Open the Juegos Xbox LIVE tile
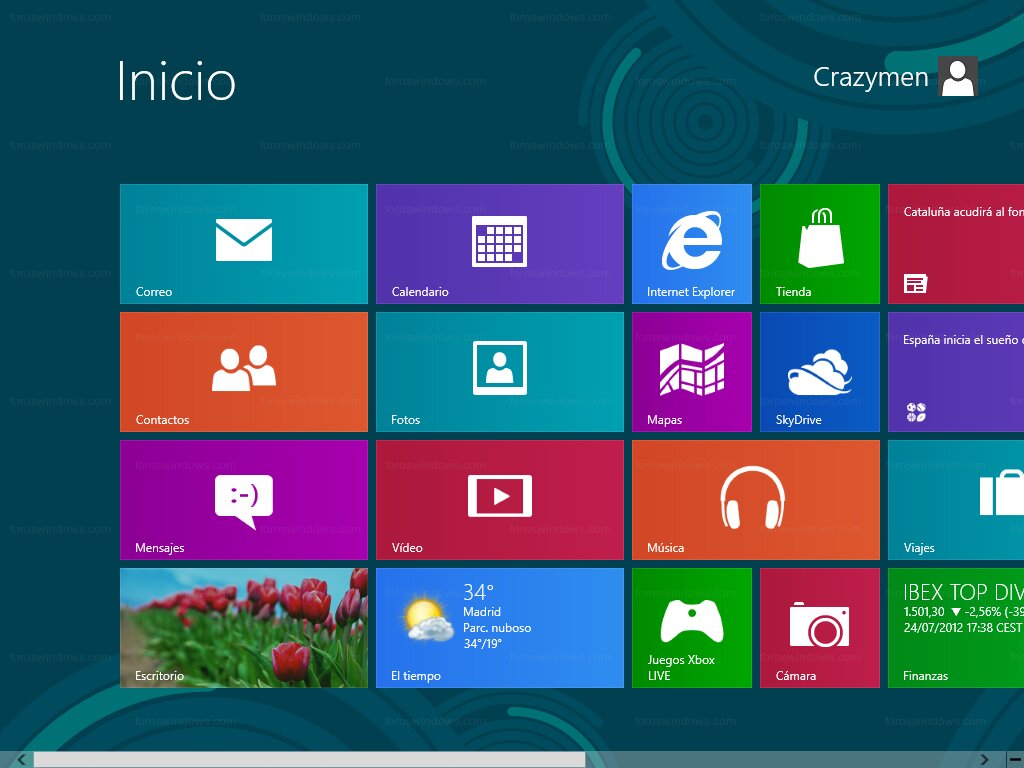 (x=692, y=628)
